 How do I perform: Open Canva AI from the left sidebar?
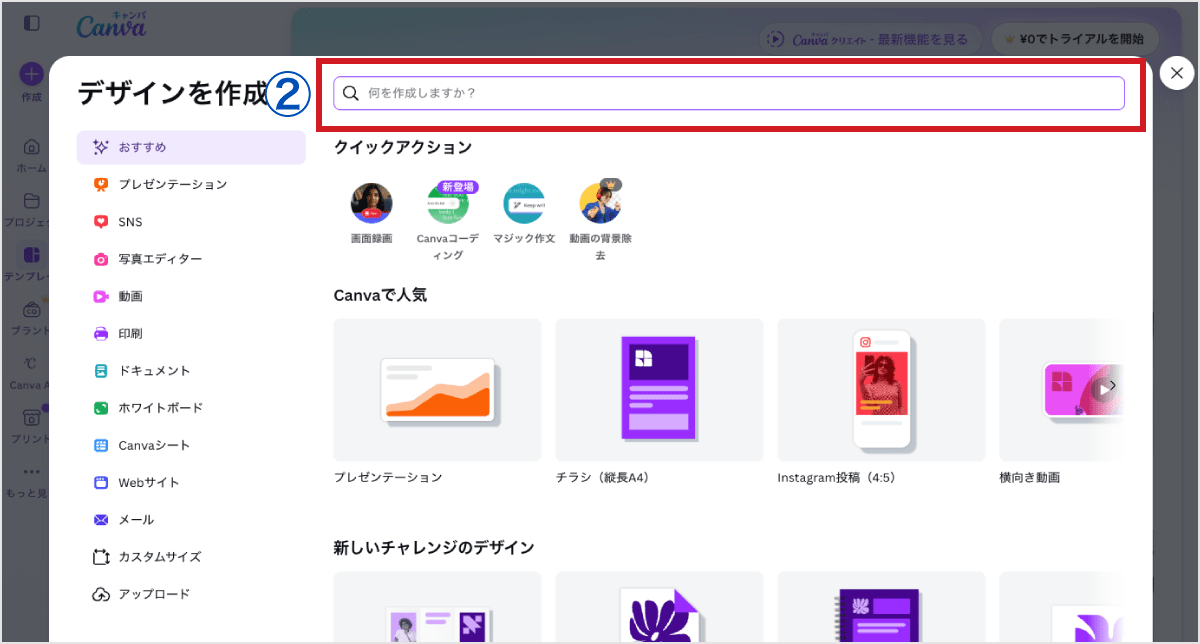click(x=30, y=367)
